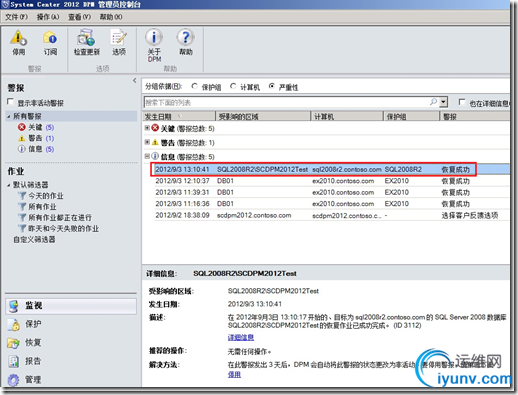Viewport: 518px width, 395px height.
Task: Collapse the left navigation pane arrow
Action: tap(135, 80)
